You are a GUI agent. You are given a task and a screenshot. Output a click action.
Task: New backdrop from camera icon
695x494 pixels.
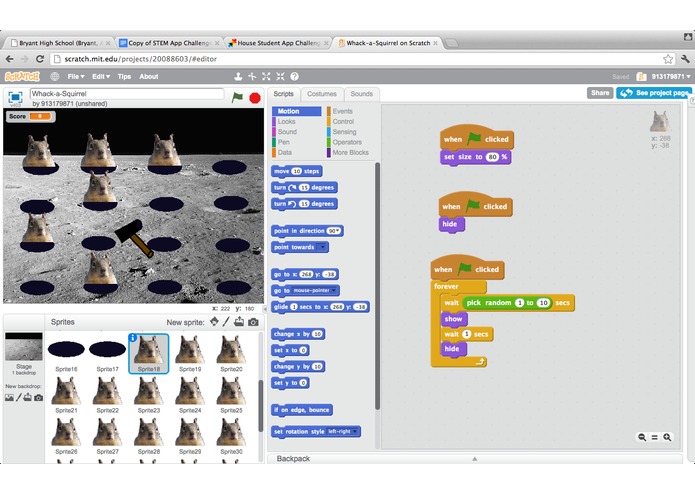[39, 398]
